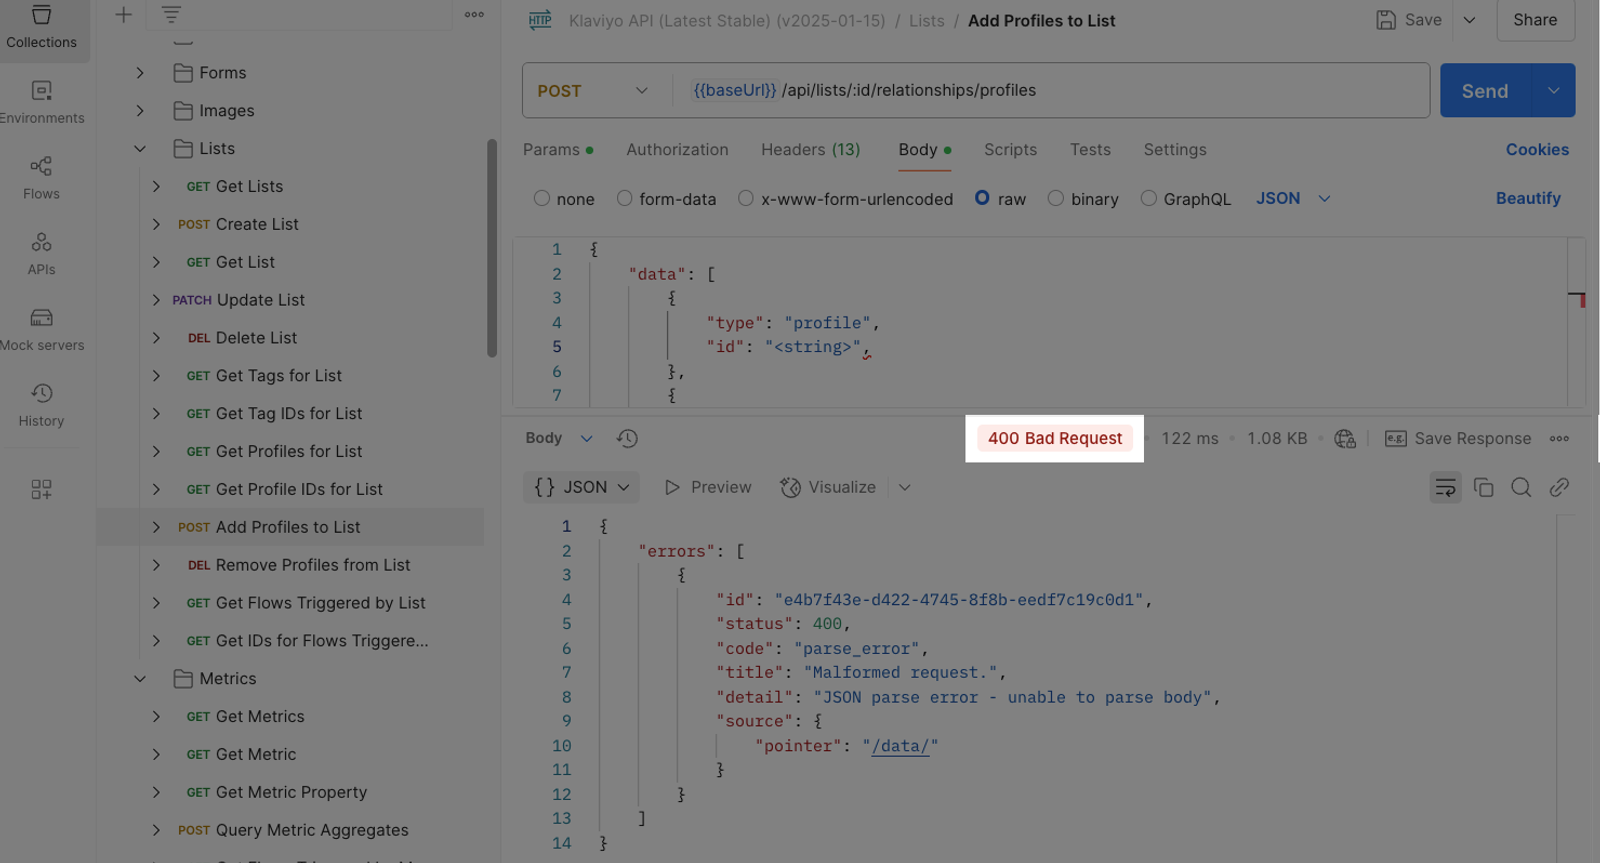This screenshot has width=1600, height=863.
Task: Switch to the Headers (13) tab
Action: [x=810, y=150]
